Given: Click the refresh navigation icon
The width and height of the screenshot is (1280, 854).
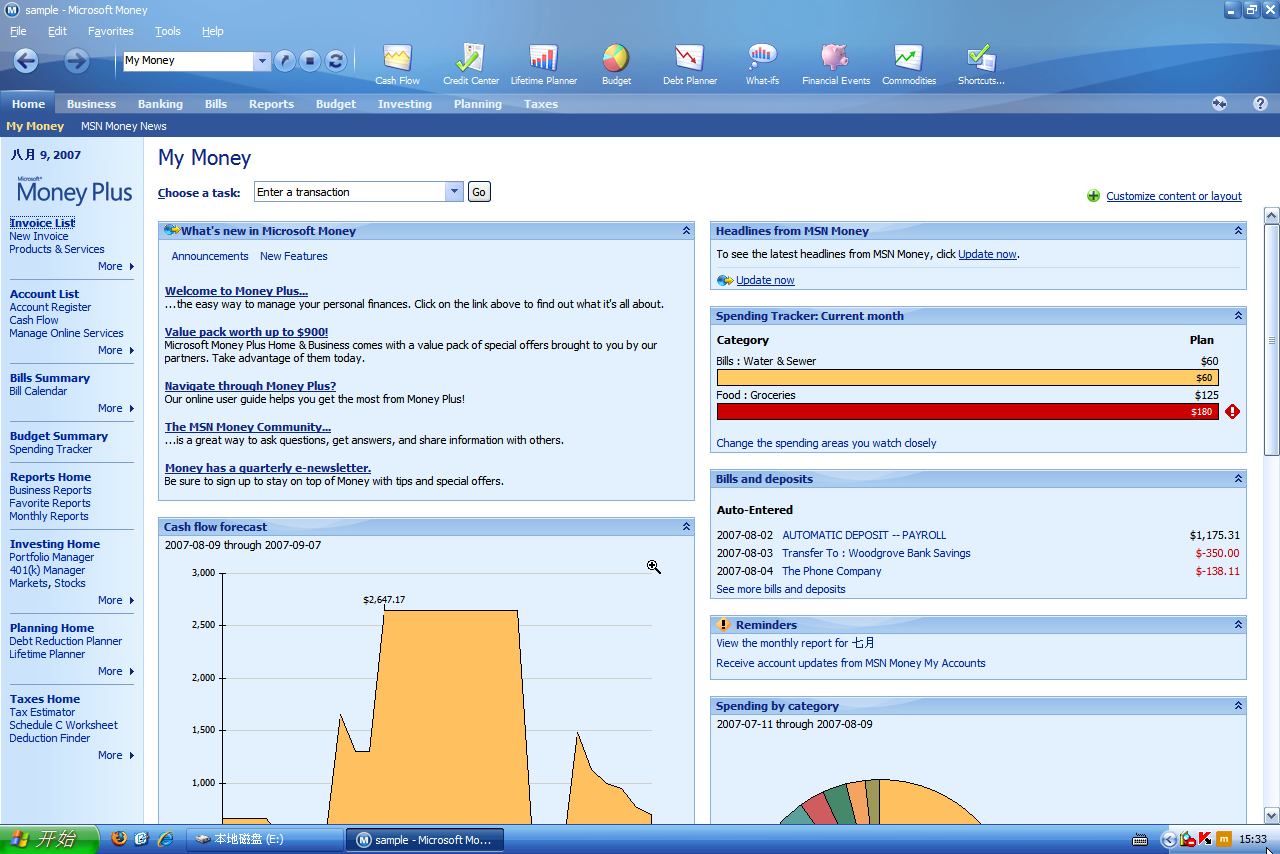Looking at the screenshot, I should click(x=335, y=60).
